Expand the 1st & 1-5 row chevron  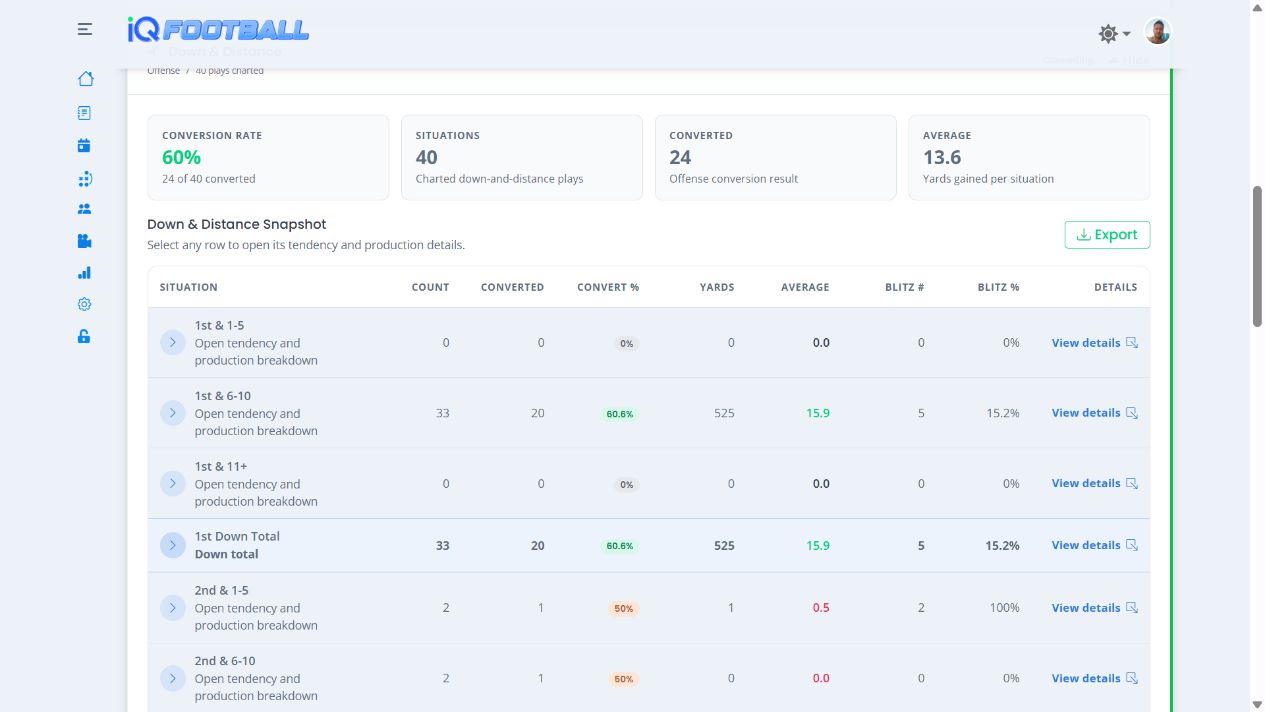(173, 343)
